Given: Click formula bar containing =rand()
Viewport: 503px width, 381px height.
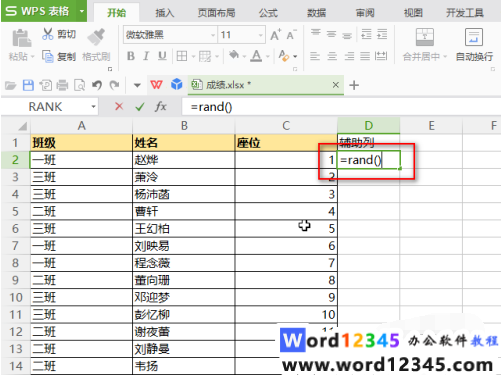Looking at the screenshot, I should (341, 107).
